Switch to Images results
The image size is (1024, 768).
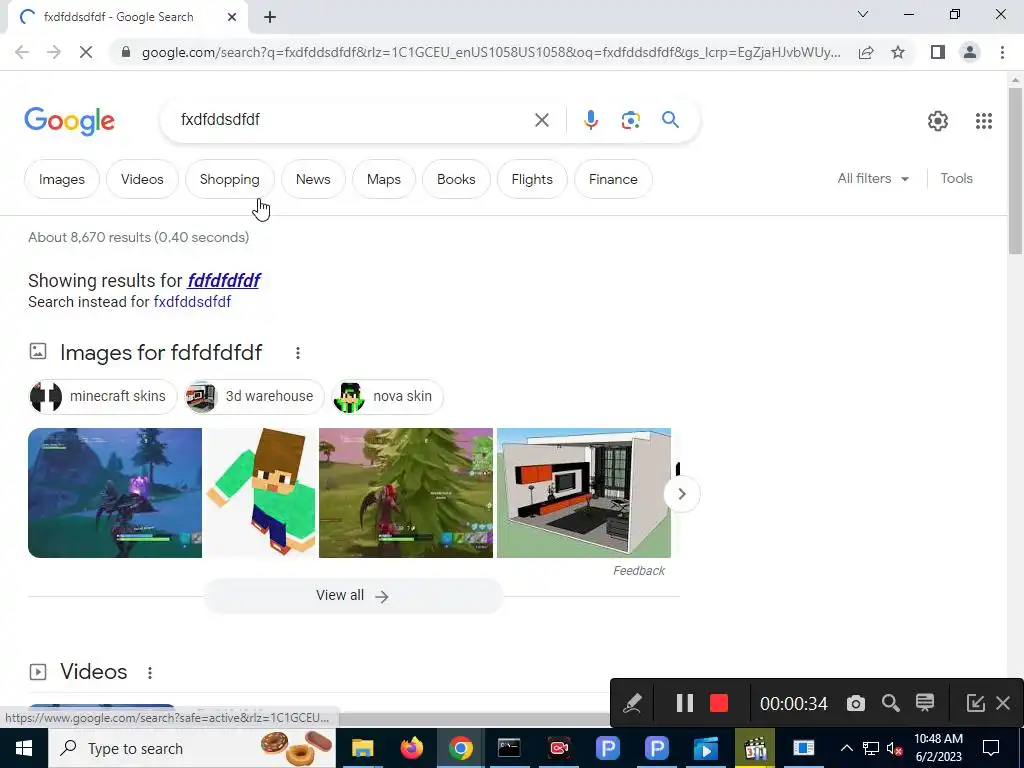click(62, 179)
